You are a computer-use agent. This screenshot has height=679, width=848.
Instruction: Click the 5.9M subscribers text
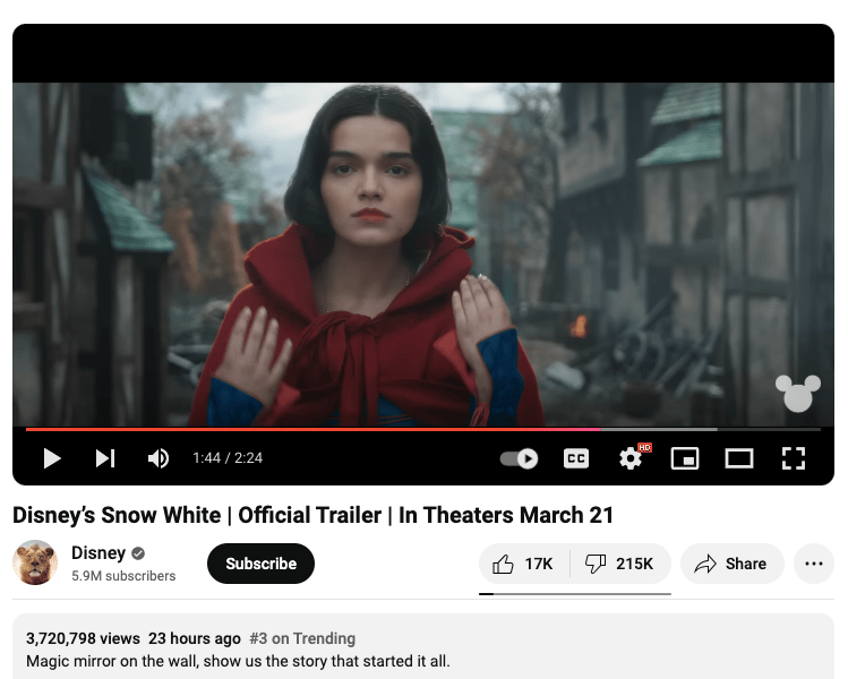click(x=123, y=576)
